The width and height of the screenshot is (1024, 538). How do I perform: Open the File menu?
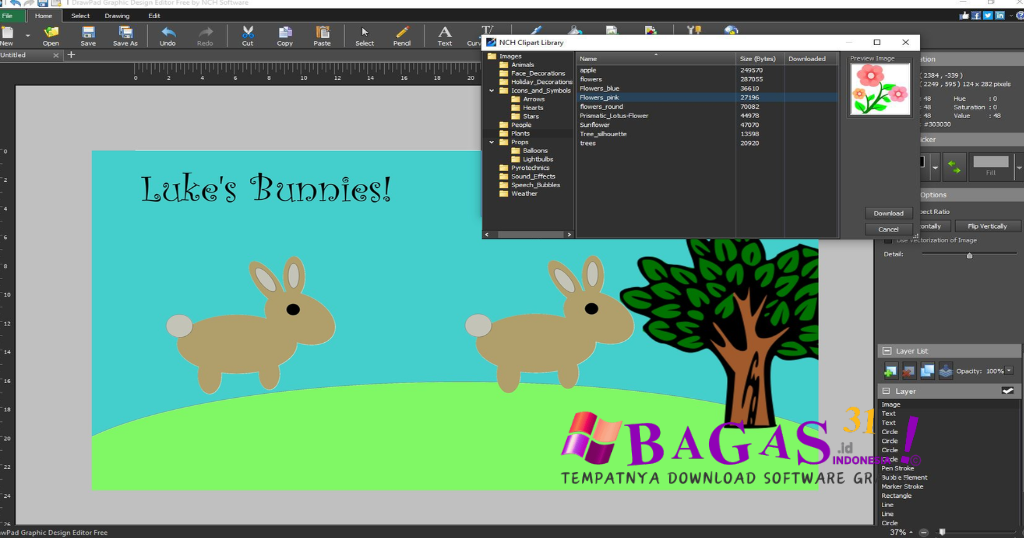pyautogui.click(x=7, y=16)
